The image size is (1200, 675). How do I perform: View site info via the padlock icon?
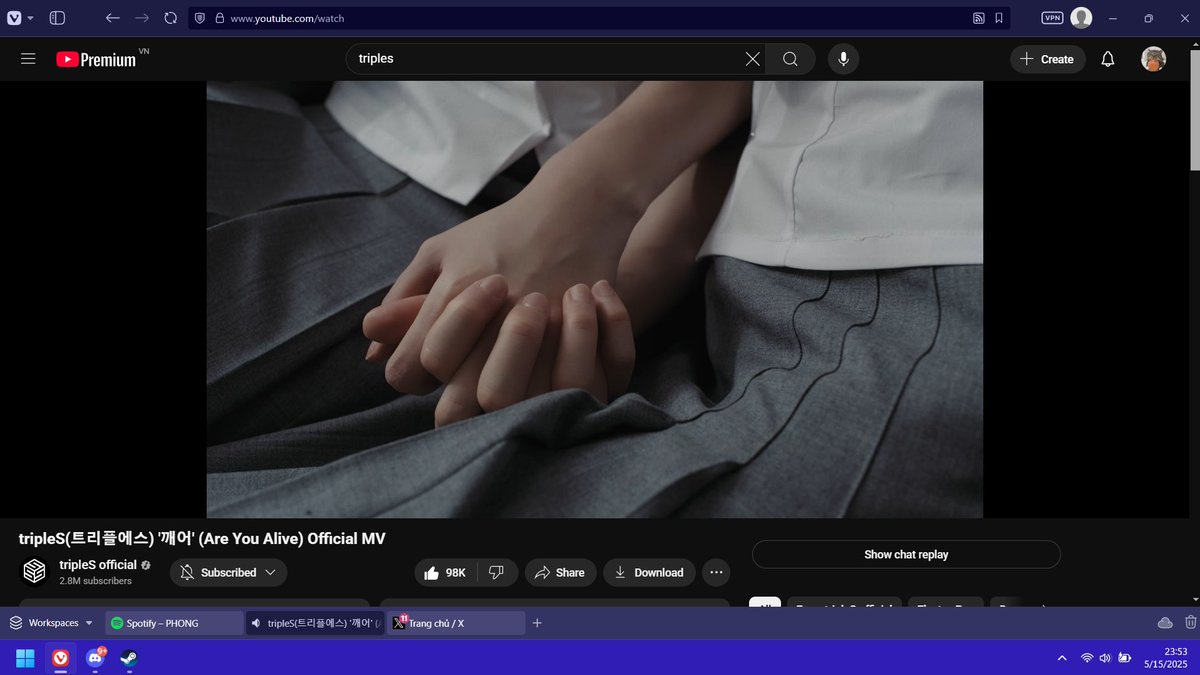pyautogui.click(x=219, y=18)
